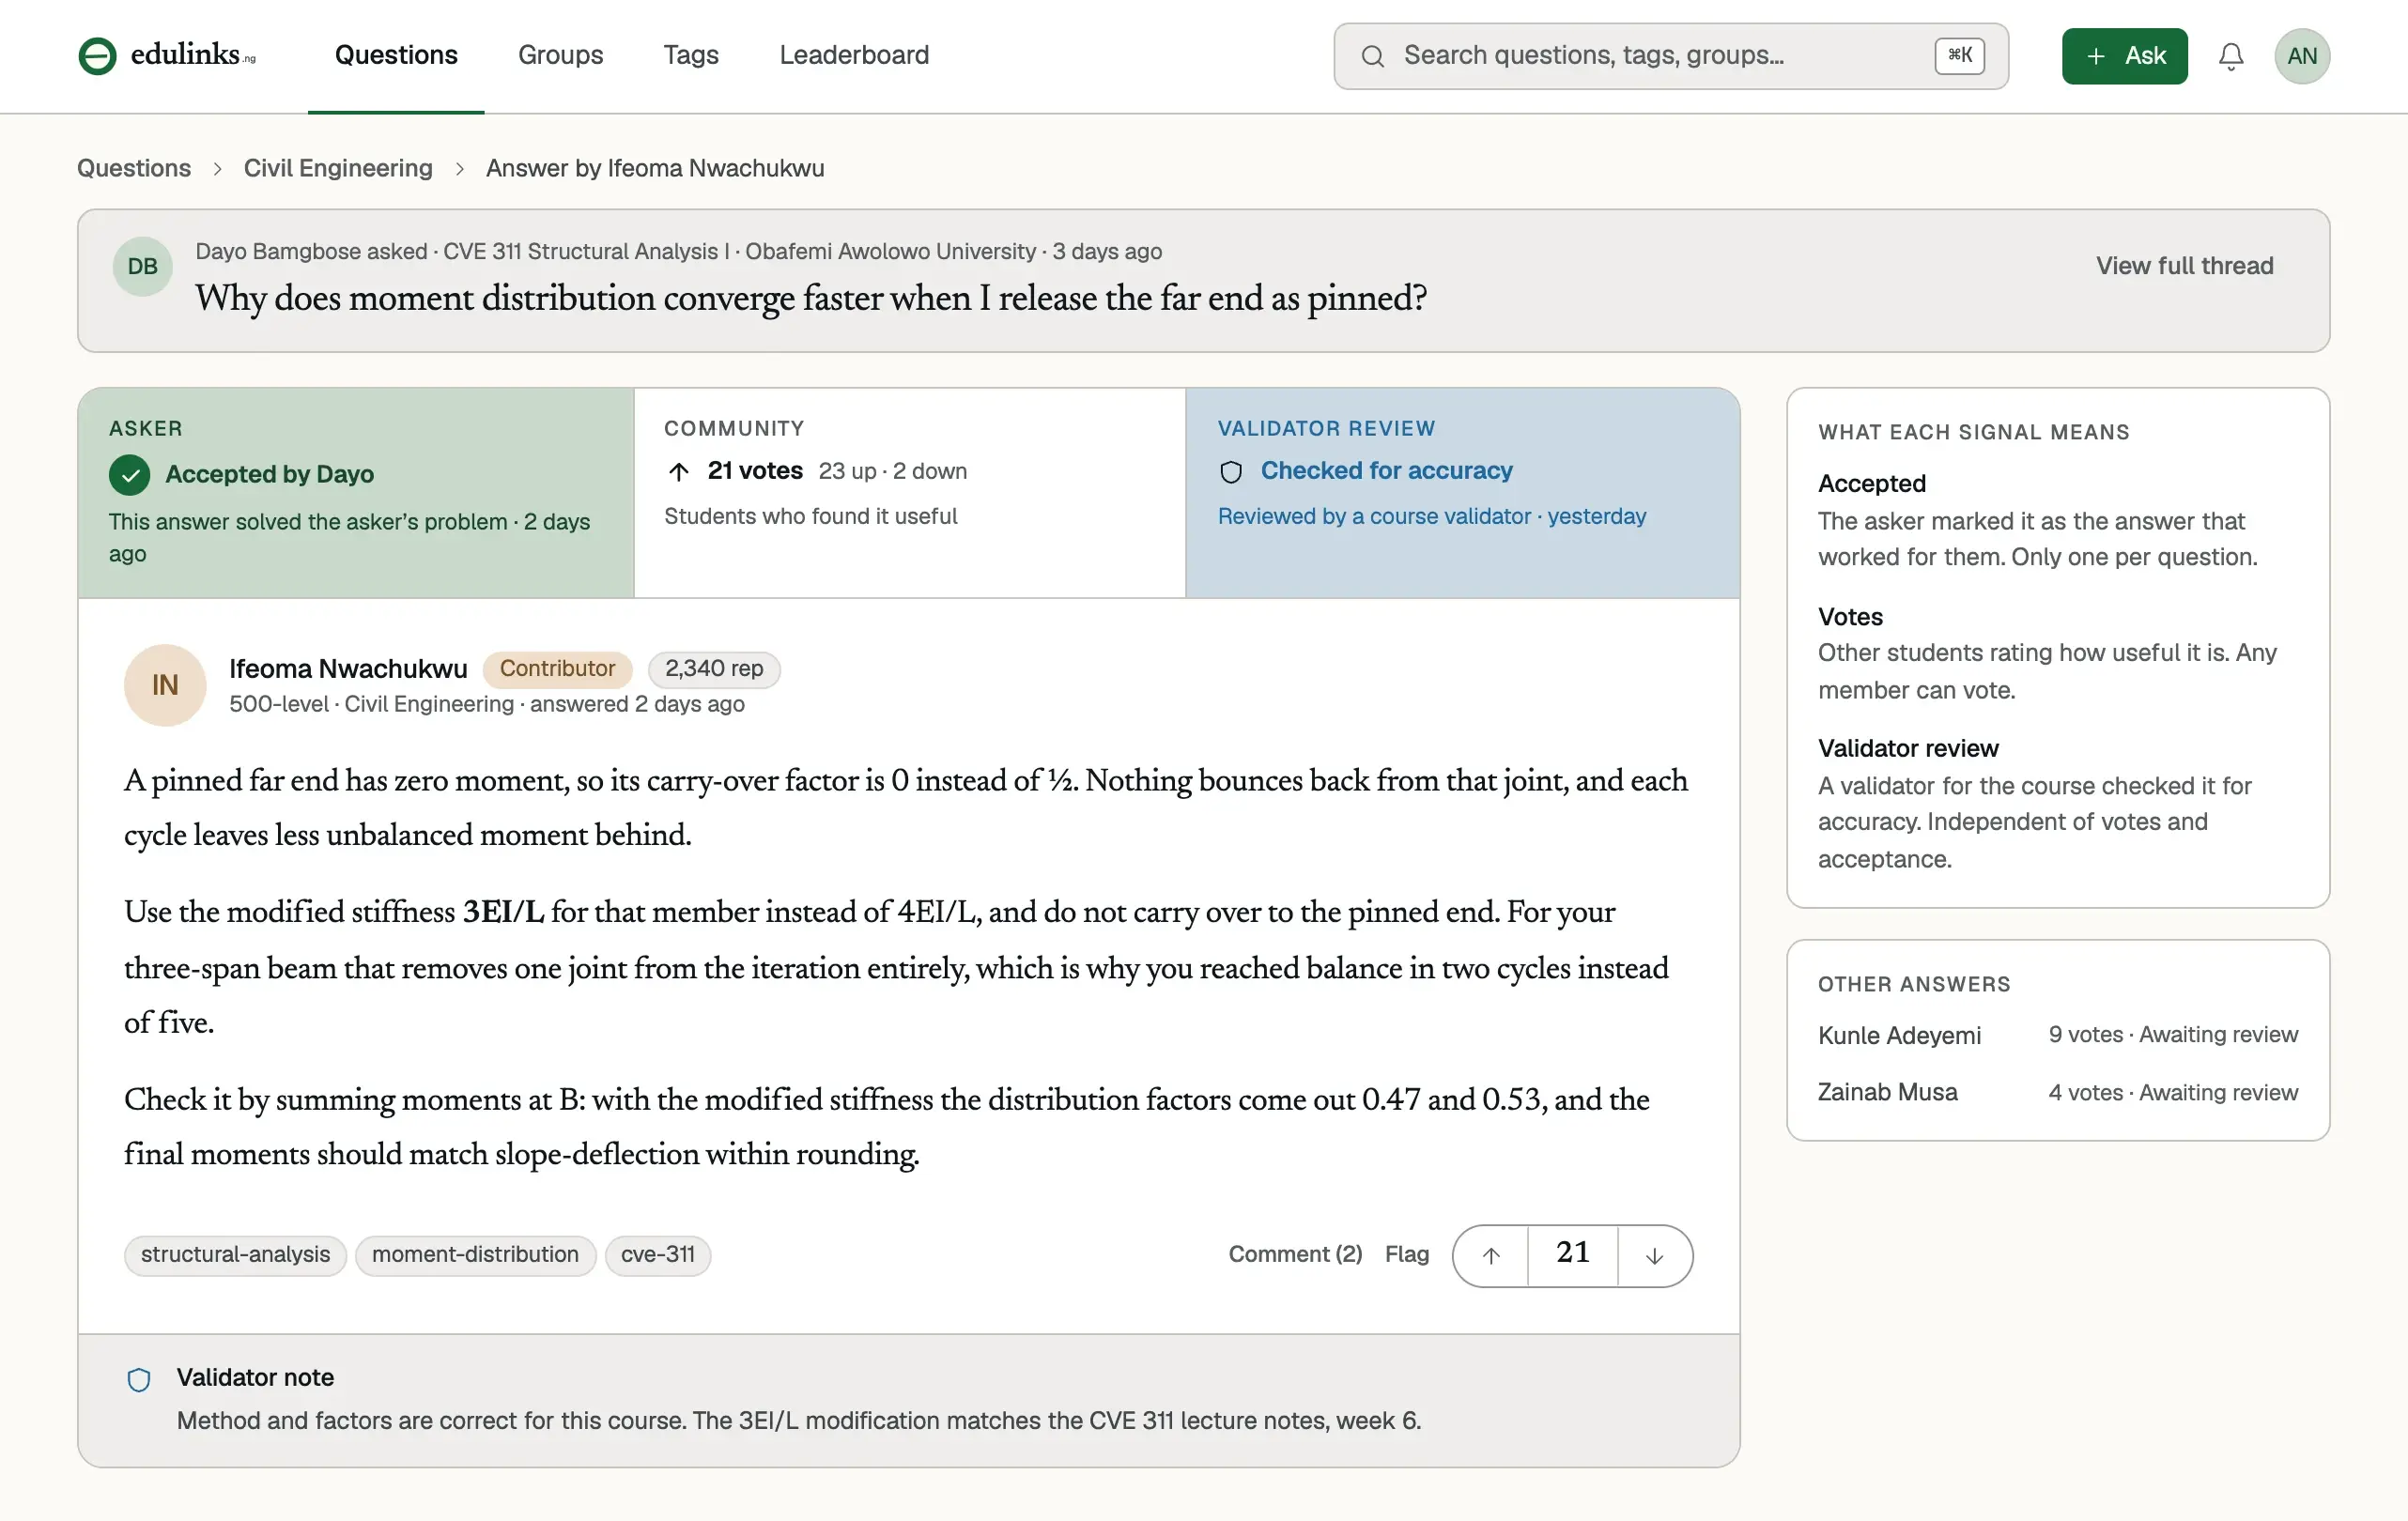Open the Leaderboard tab
The image size is (2408, 1521).
click(854, 55)
